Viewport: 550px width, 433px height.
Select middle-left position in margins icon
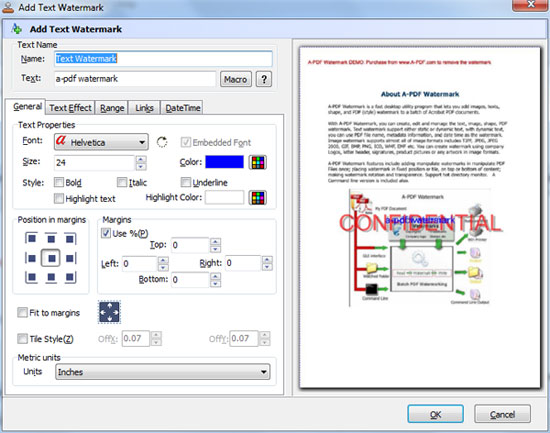pos(31,258)
